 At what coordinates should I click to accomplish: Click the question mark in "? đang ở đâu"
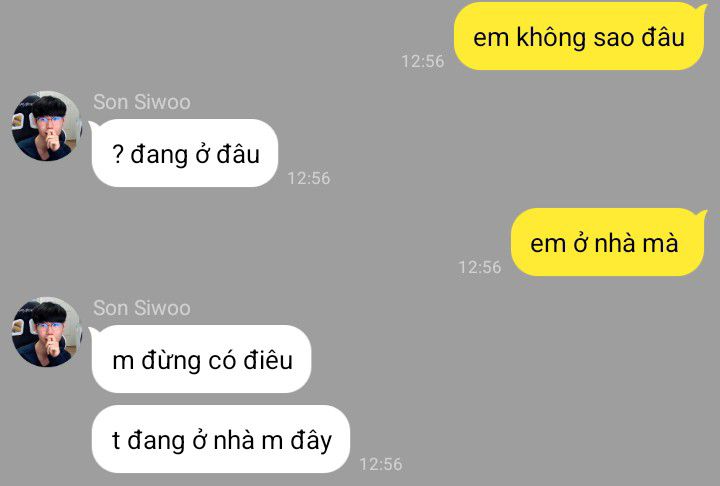[x=118, y=154]
